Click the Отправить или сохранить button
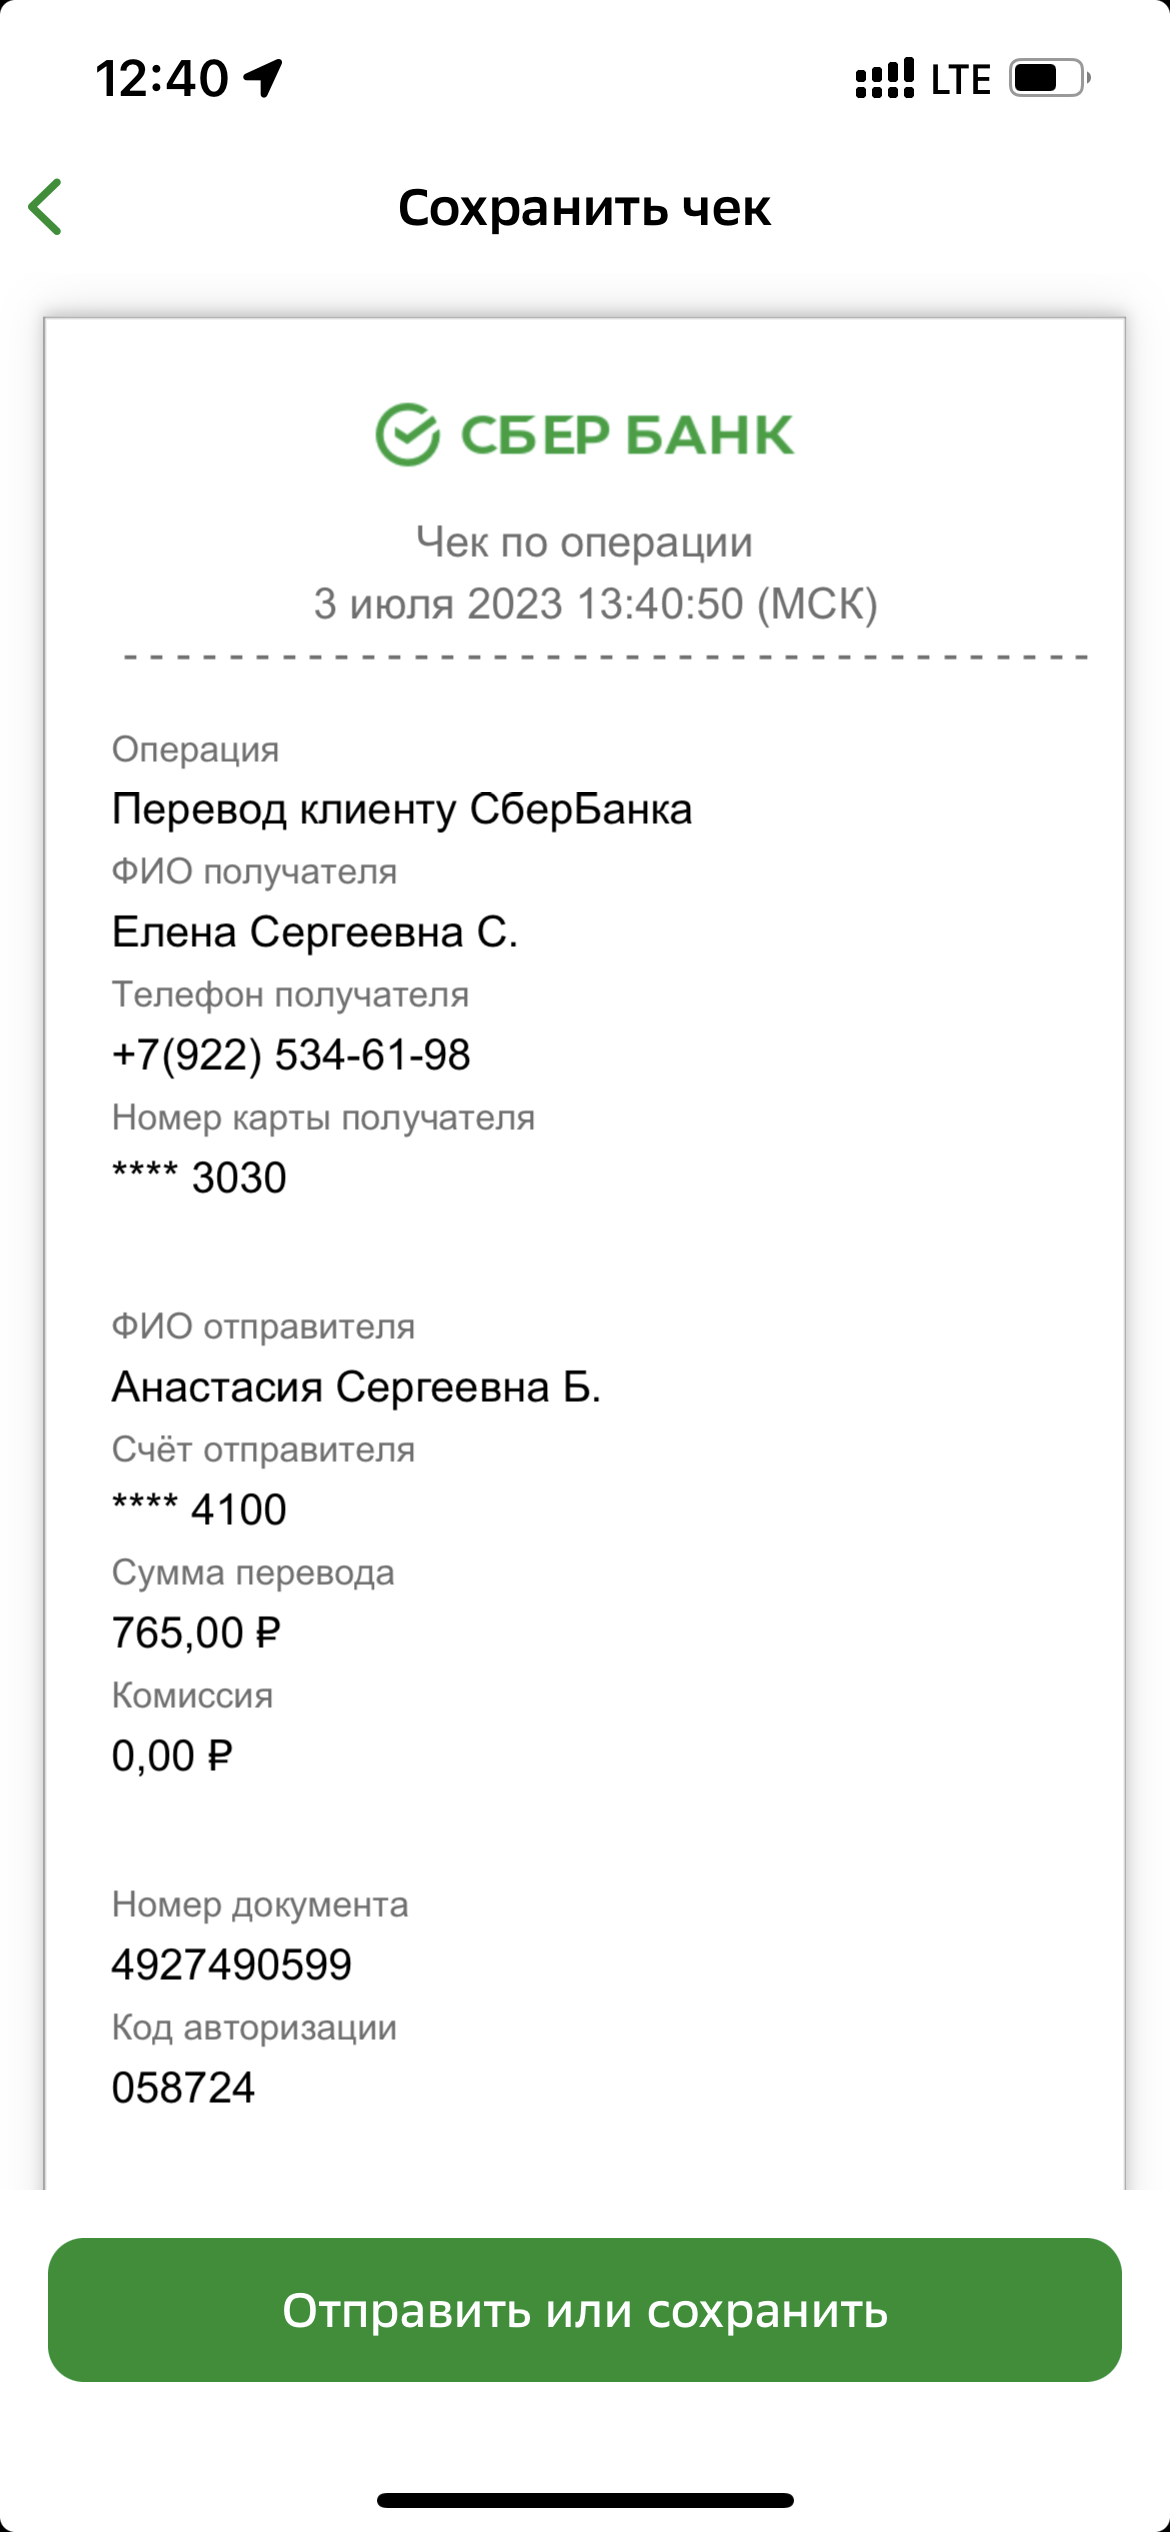Screen dimensions: 1170x2532 [585, 2310]
